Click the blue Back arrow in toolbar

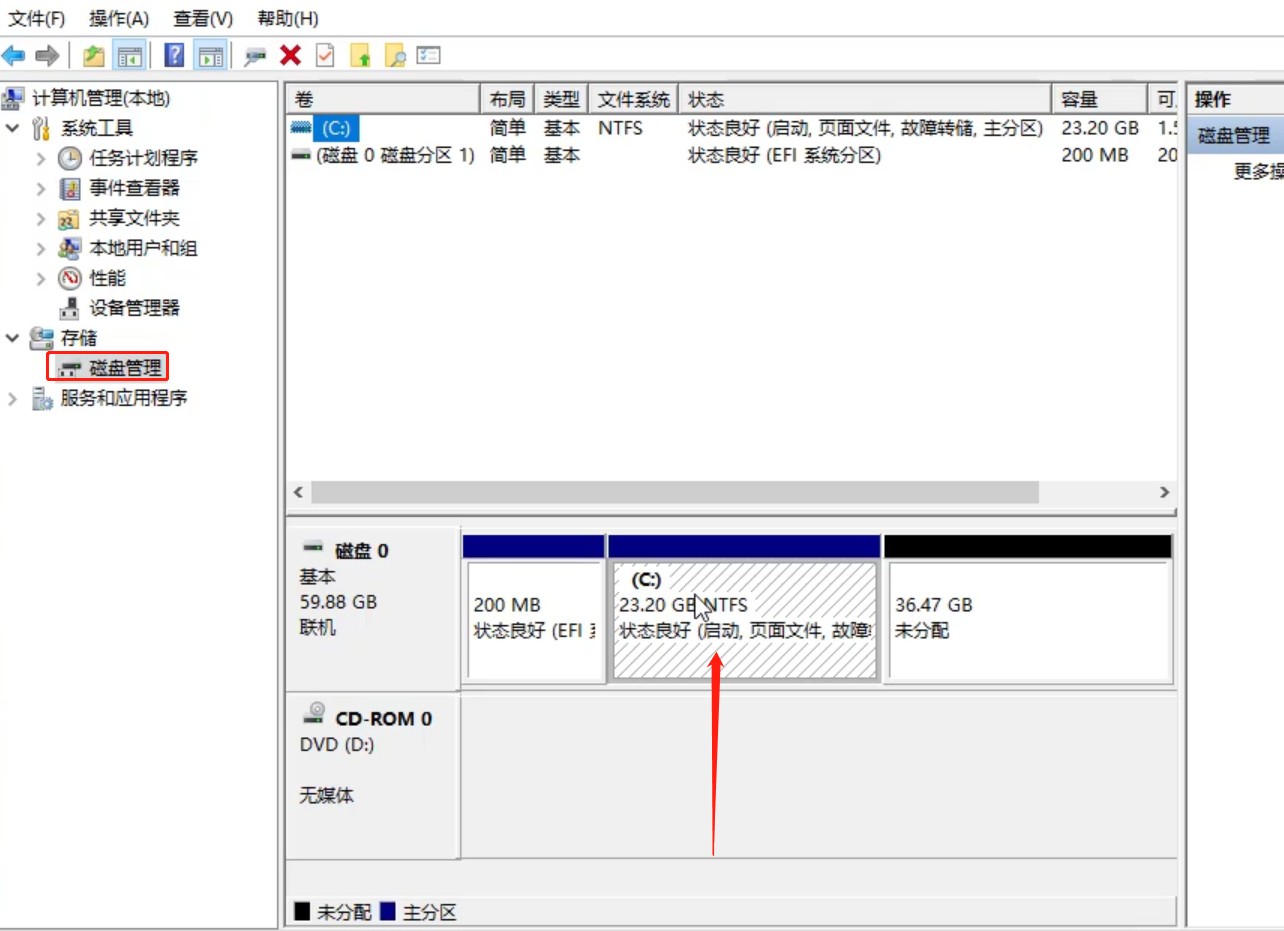pos(14,55)
